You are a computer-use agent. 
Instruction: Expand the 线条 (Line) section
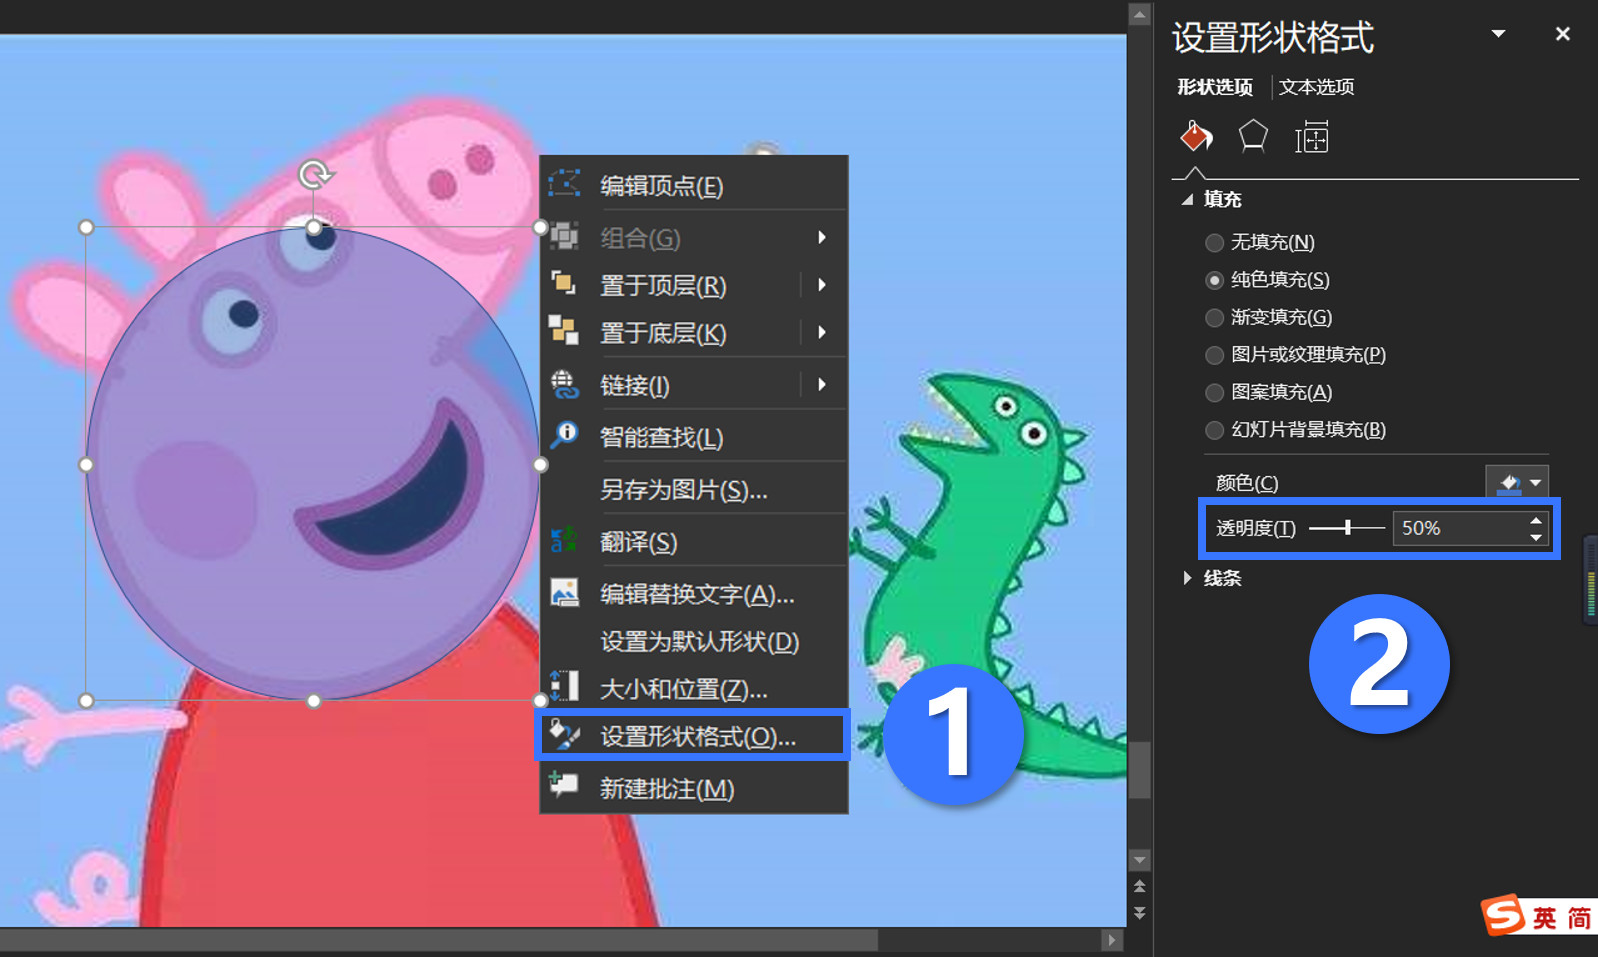tap(1187, 578)
